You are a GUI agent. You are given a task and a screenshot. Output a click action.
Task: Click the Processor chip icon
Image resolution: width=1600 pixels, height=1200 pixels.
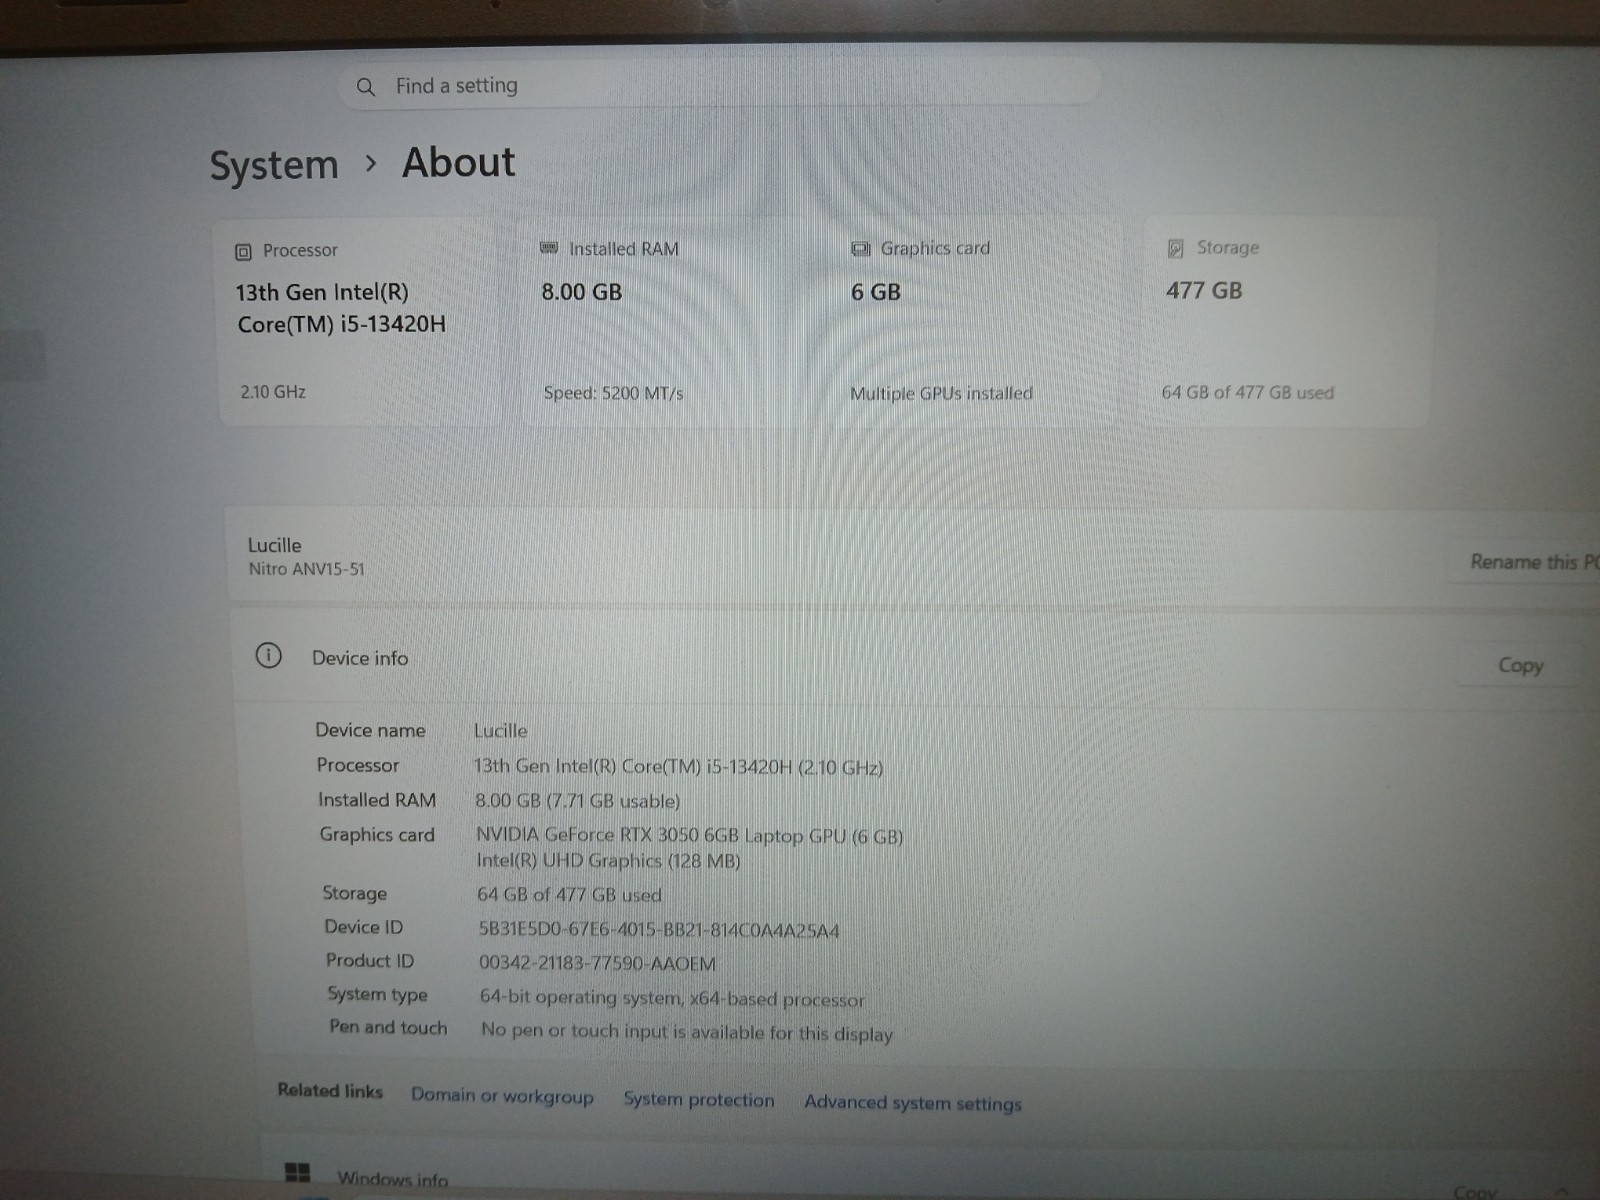243,252
